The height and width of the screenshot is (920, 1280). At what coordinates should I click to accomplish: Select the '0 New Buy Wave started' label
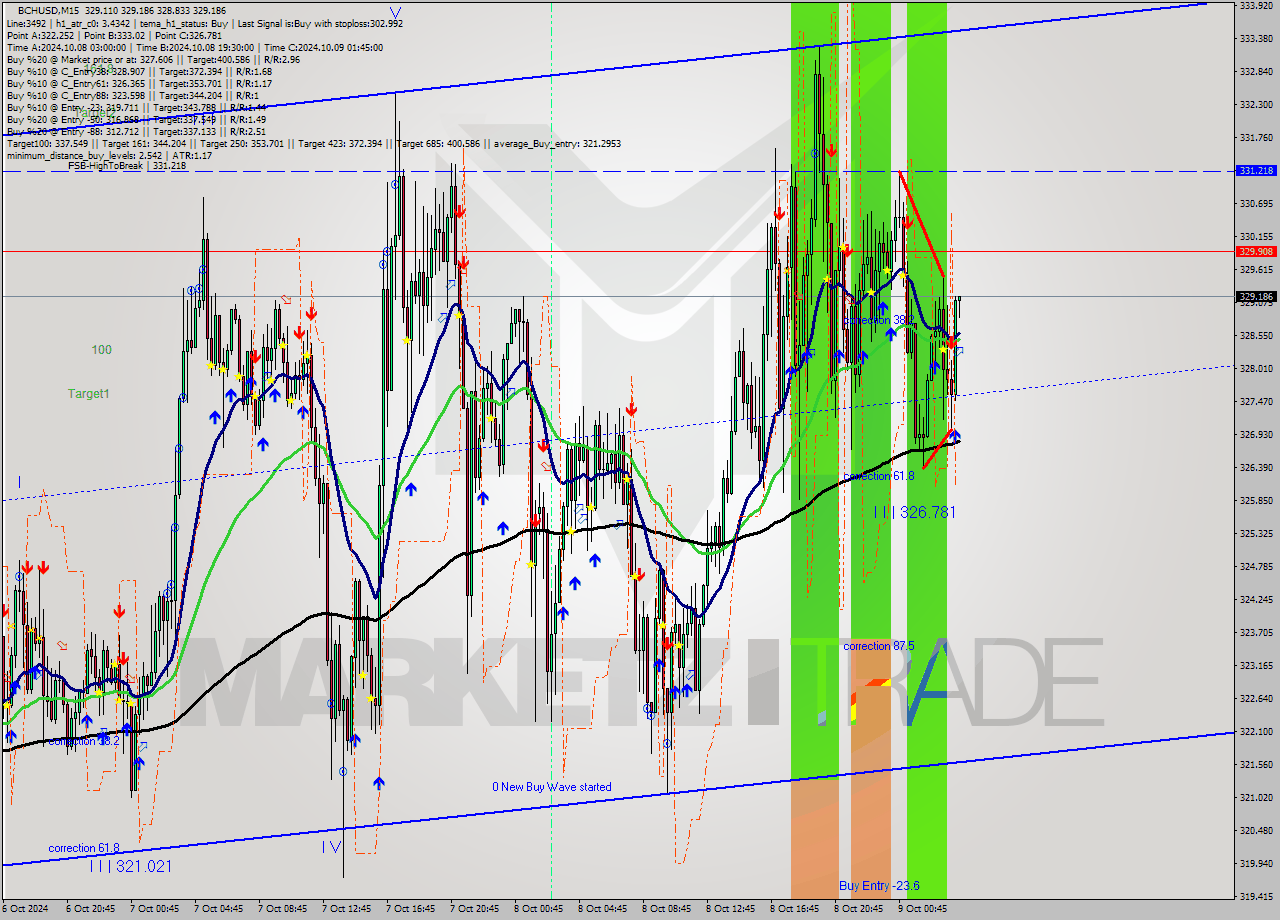pyautogui.click(x=552, y=788)
